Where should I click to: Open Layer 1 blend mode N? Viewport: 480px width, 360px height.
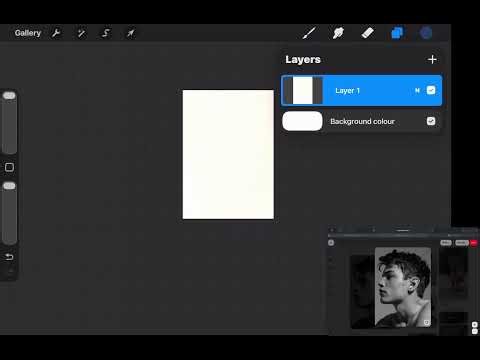[x=417, y=90]
